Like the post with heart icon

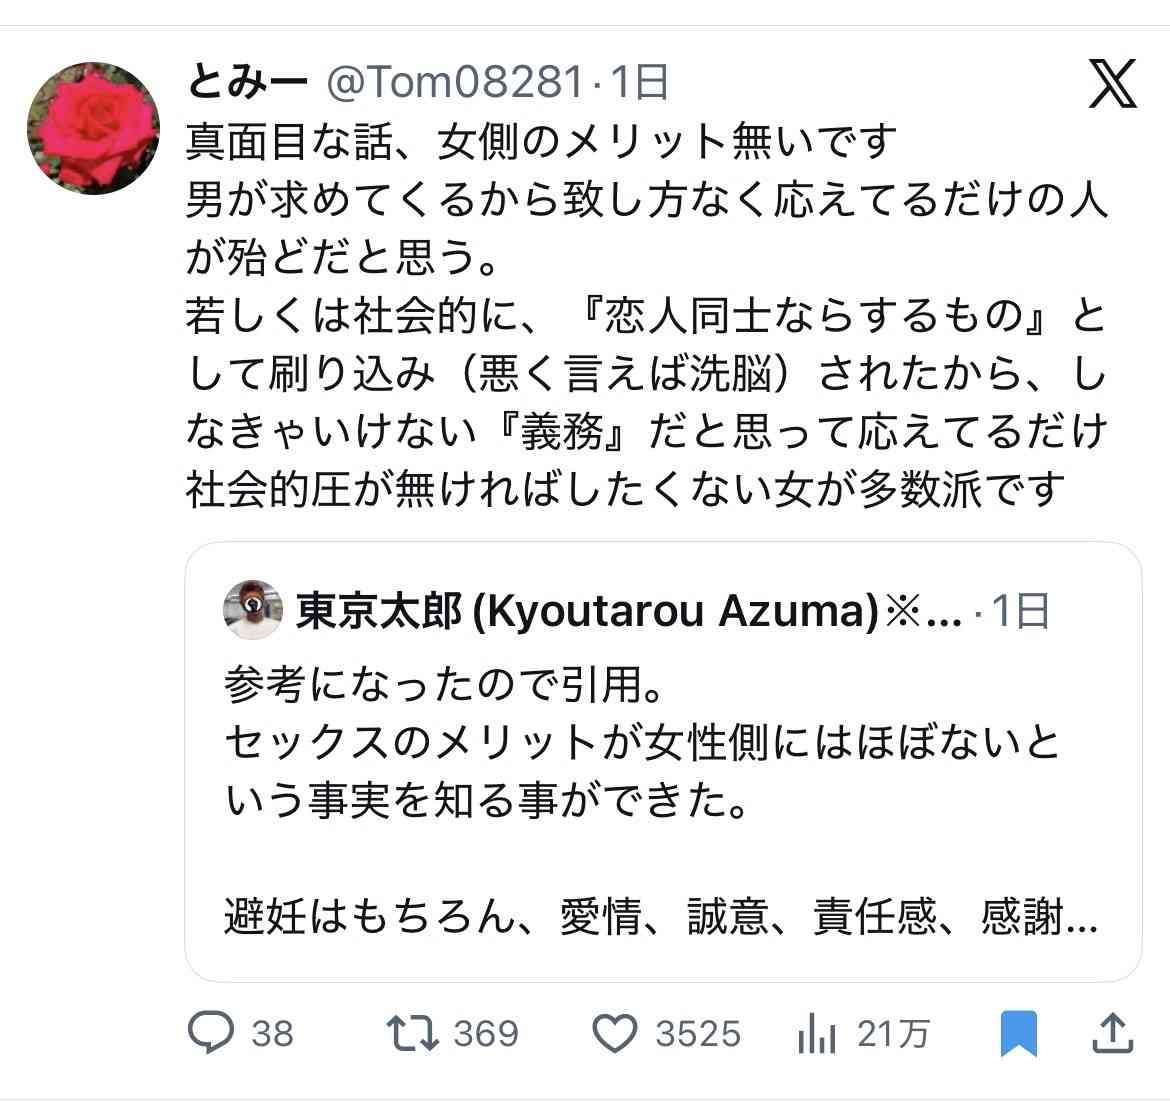click(x=615, y=1033)
